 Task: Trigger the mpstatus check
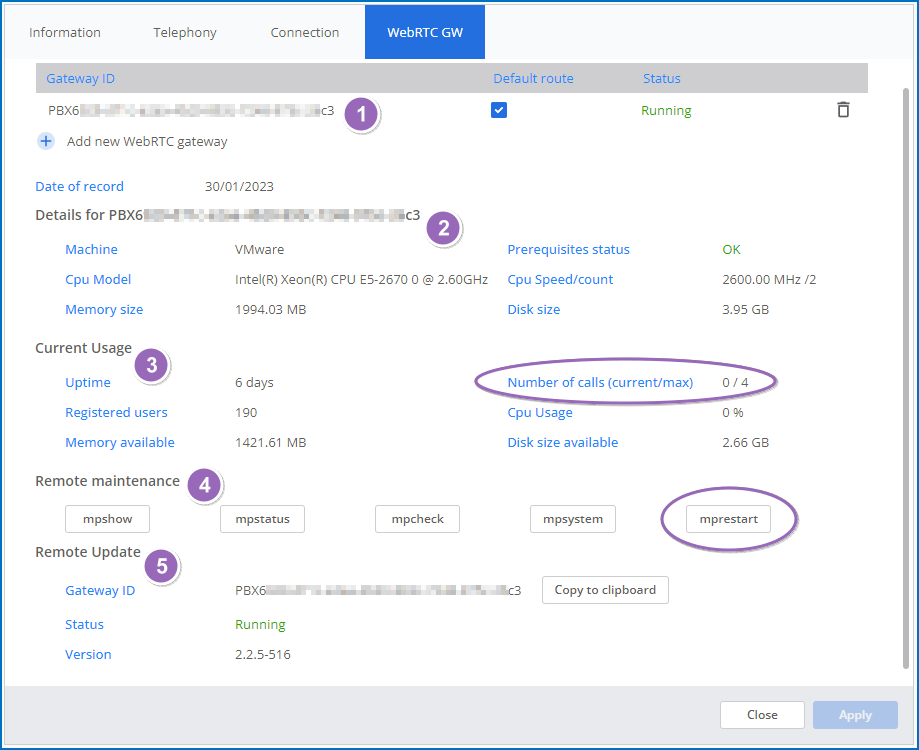coord(262,519)
